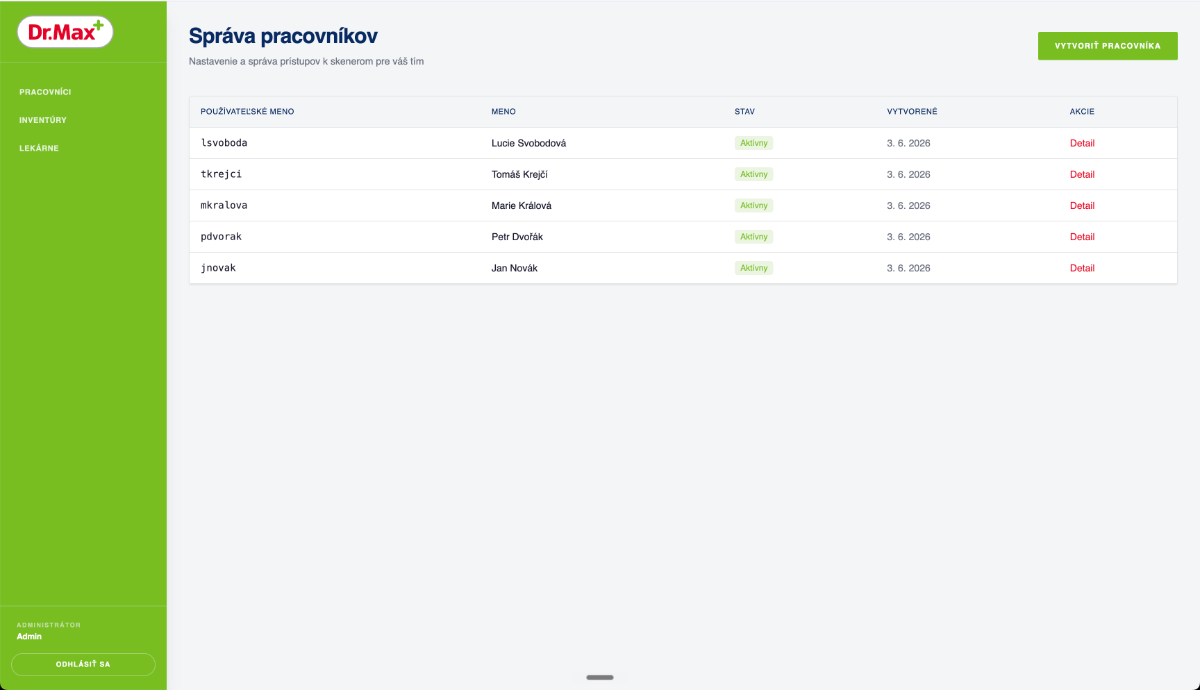The image size is (1200, 690).
Task: Click username tkrejci
Action: click(x=221, y=174)
